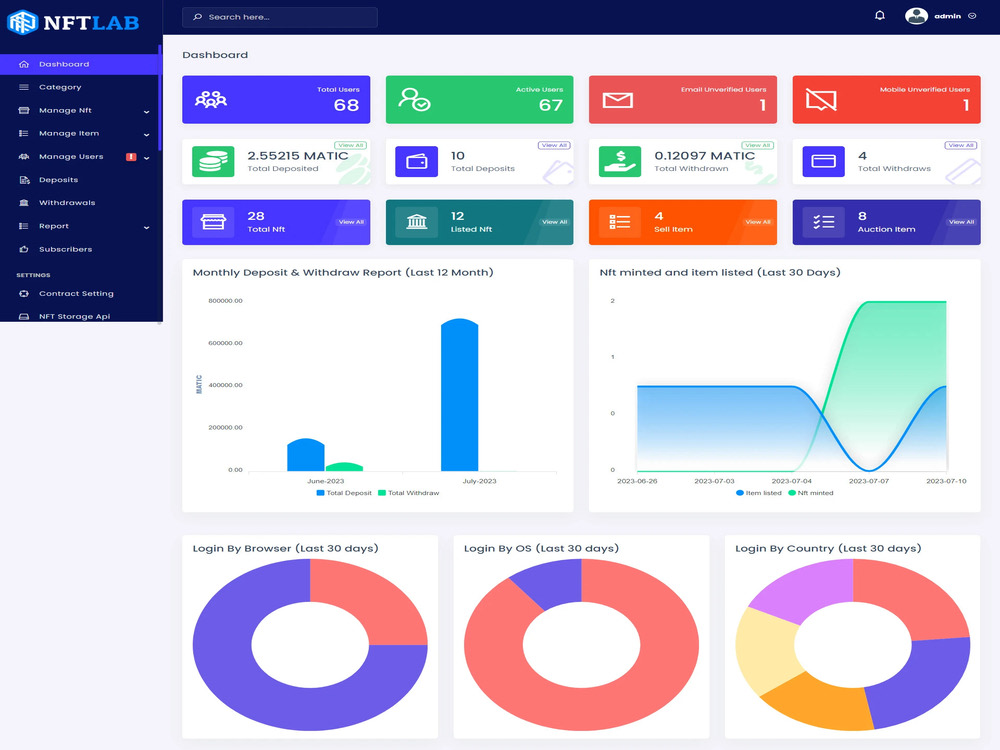The image size is (1000, 750).
Task: Click the Email Unverified envelope icon
Action: pos(617,100)
